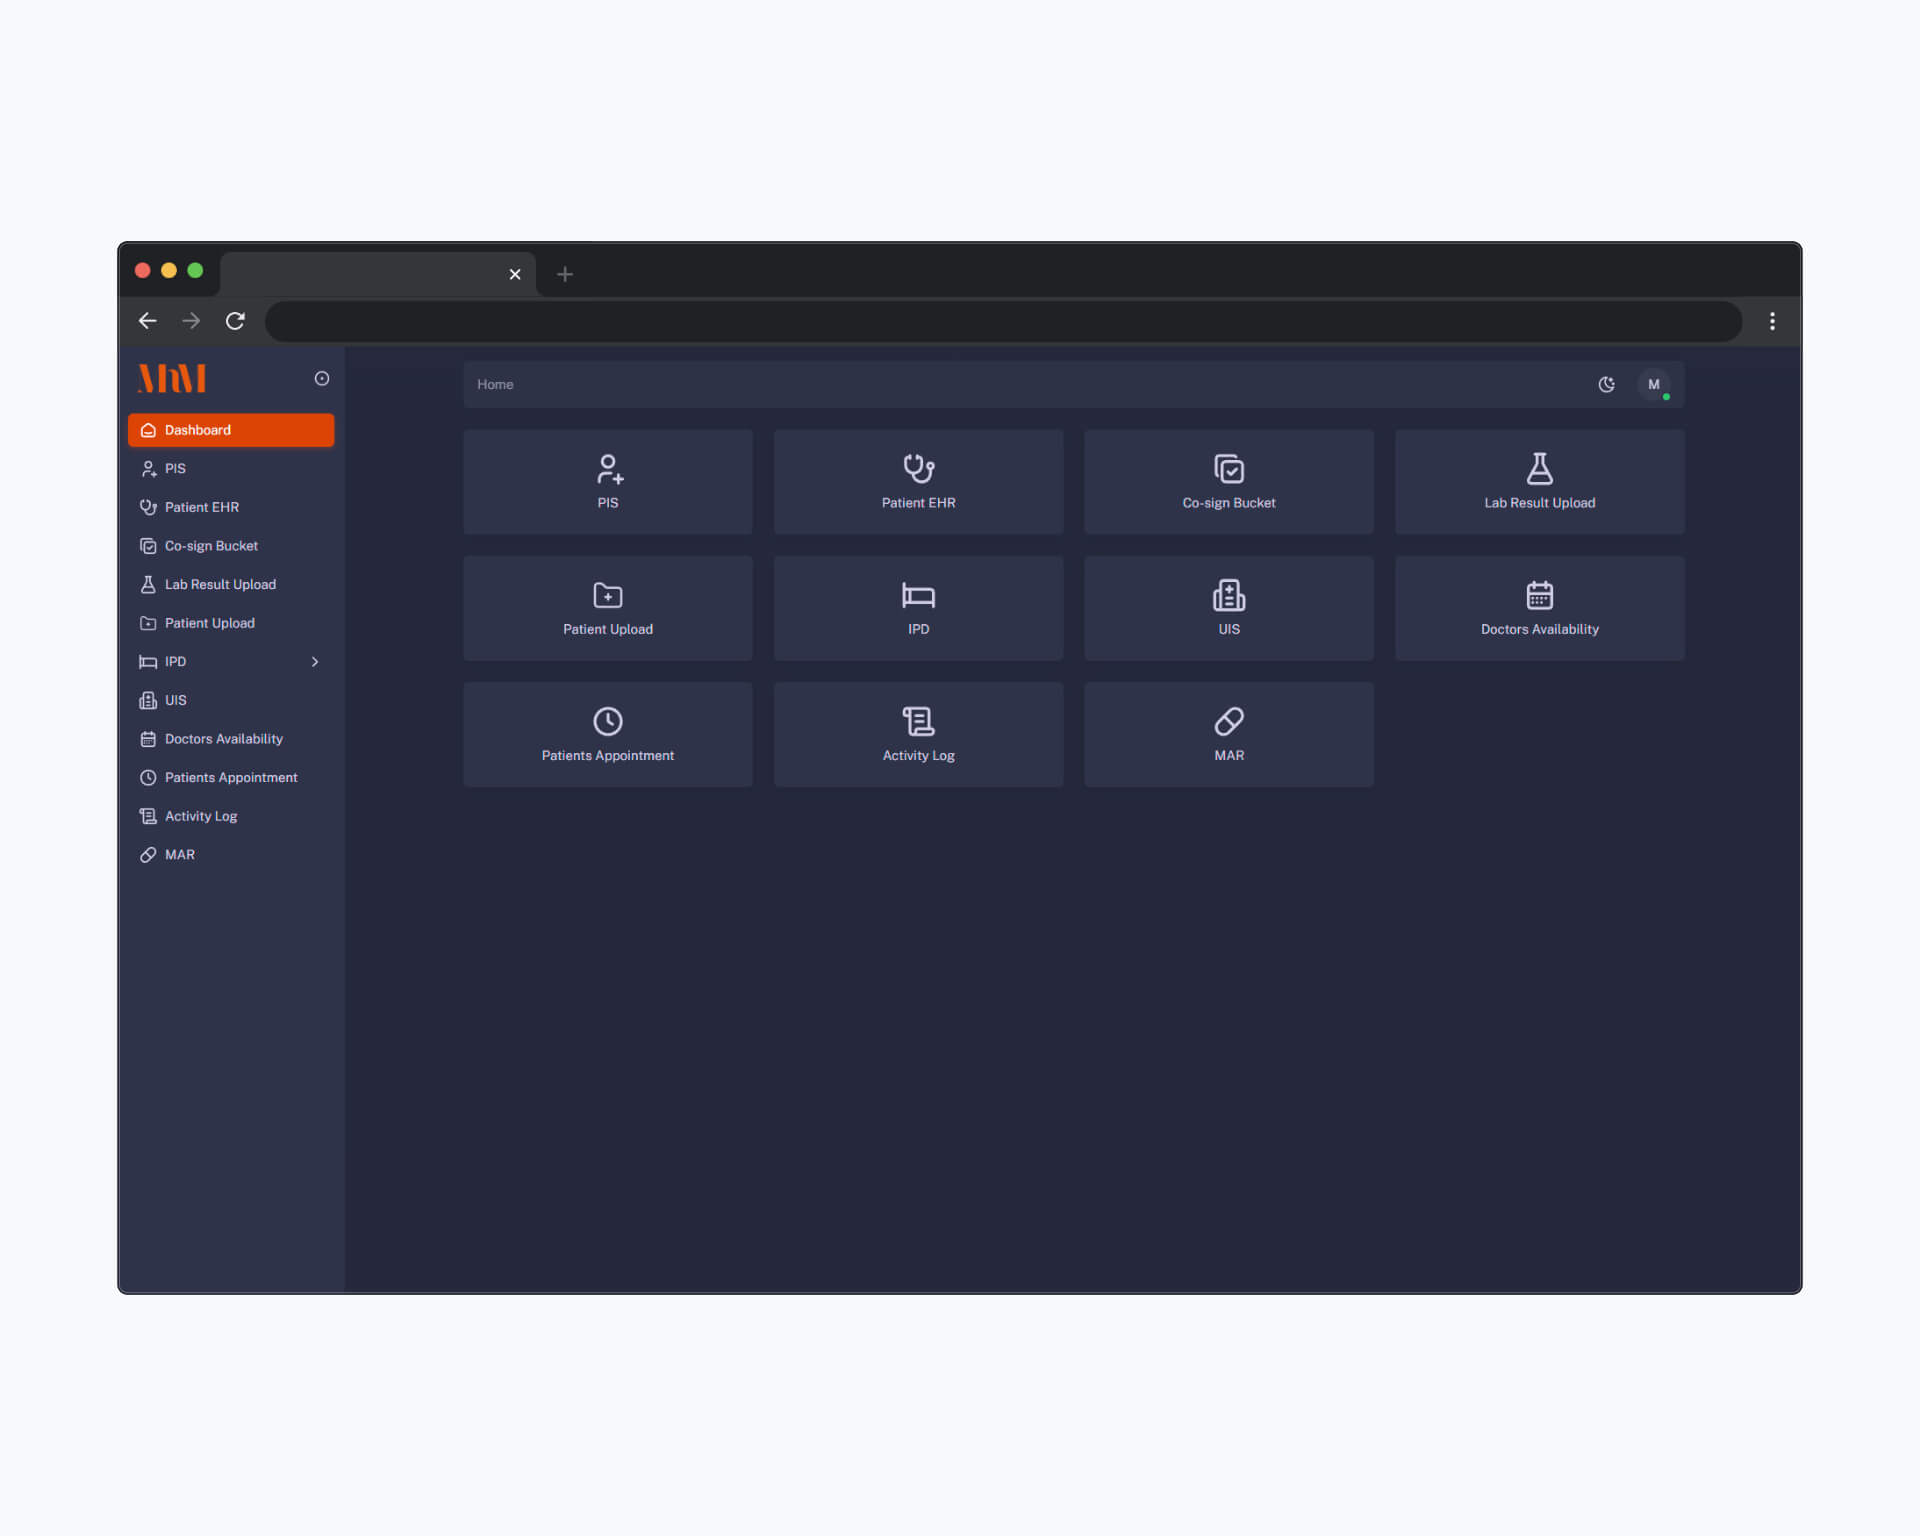The width and height of the screenshot is (1920, 1536).
Task: Open the Co-sign Bucket tile
Action: tap(1228, 481)
